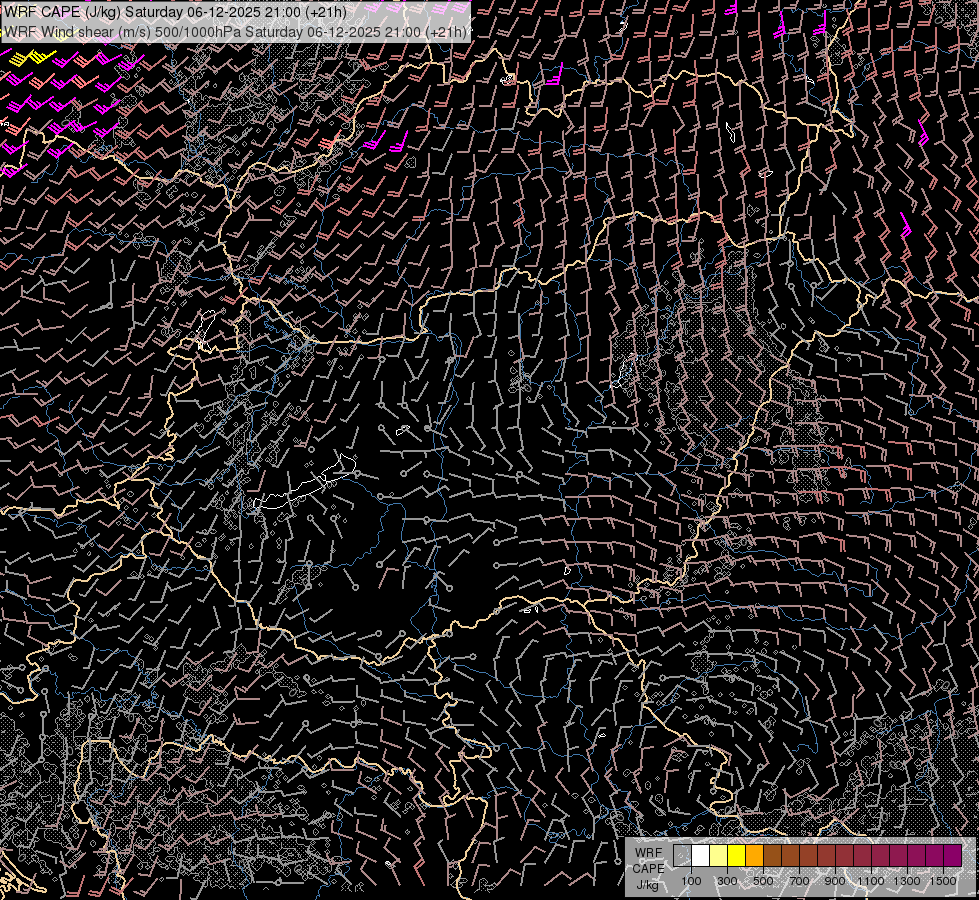
Task: Click the 100 legend label
Action: tap(691, 881)
